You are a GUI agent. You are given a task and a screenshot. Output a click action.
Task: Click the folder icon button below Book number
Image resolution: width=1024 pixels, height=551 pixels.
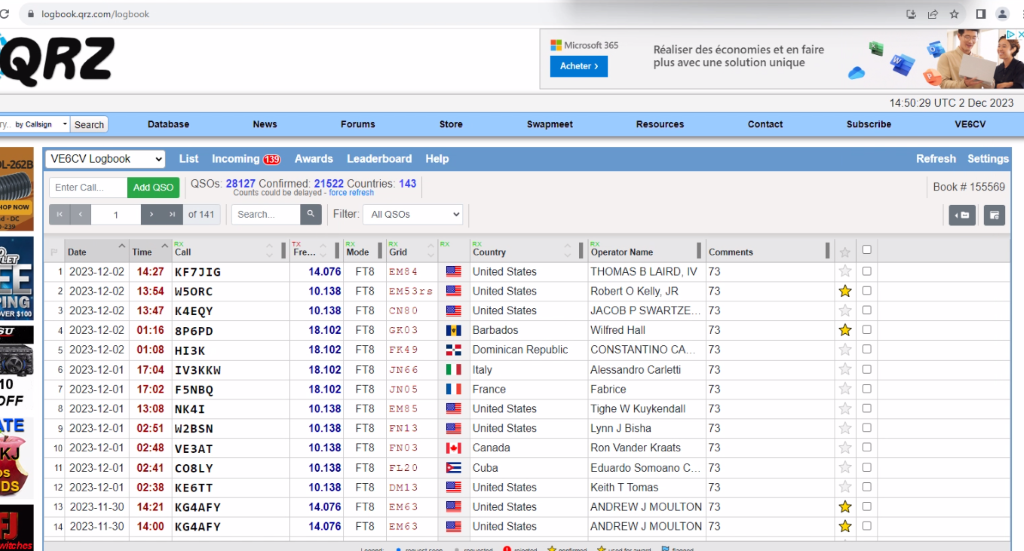962,215
